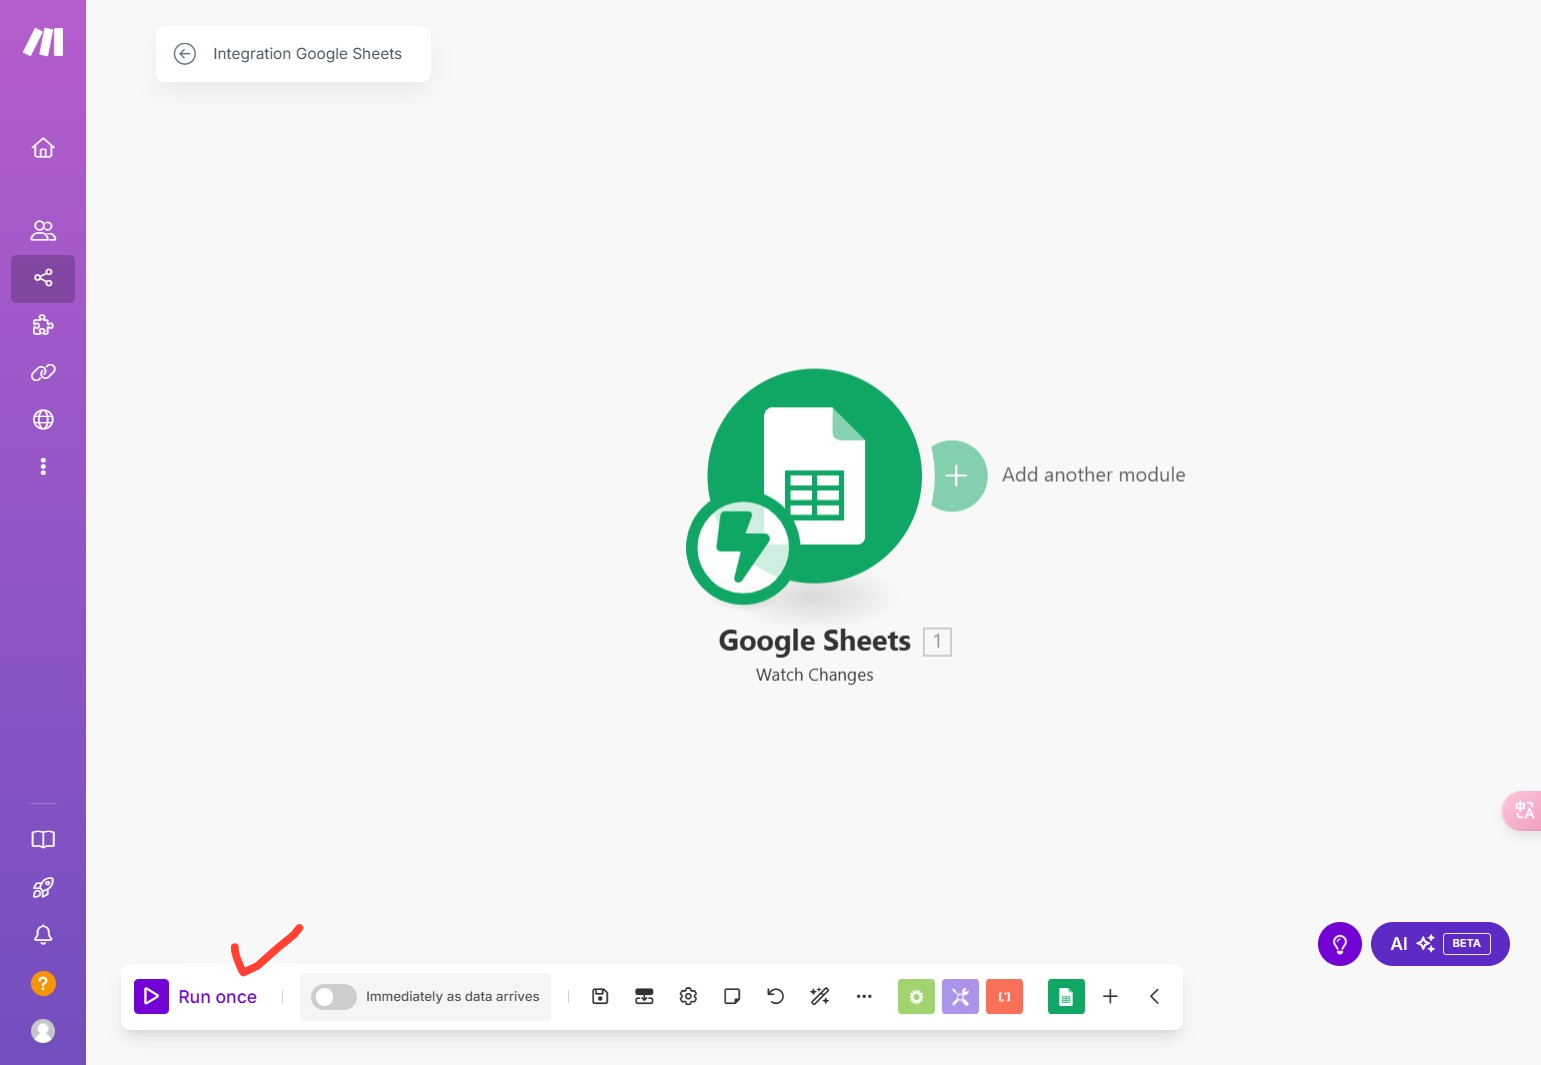1541x1065 pixels.
Task: Open the Connections link icon
Action: pyautogui.click(x=43, y=372)
